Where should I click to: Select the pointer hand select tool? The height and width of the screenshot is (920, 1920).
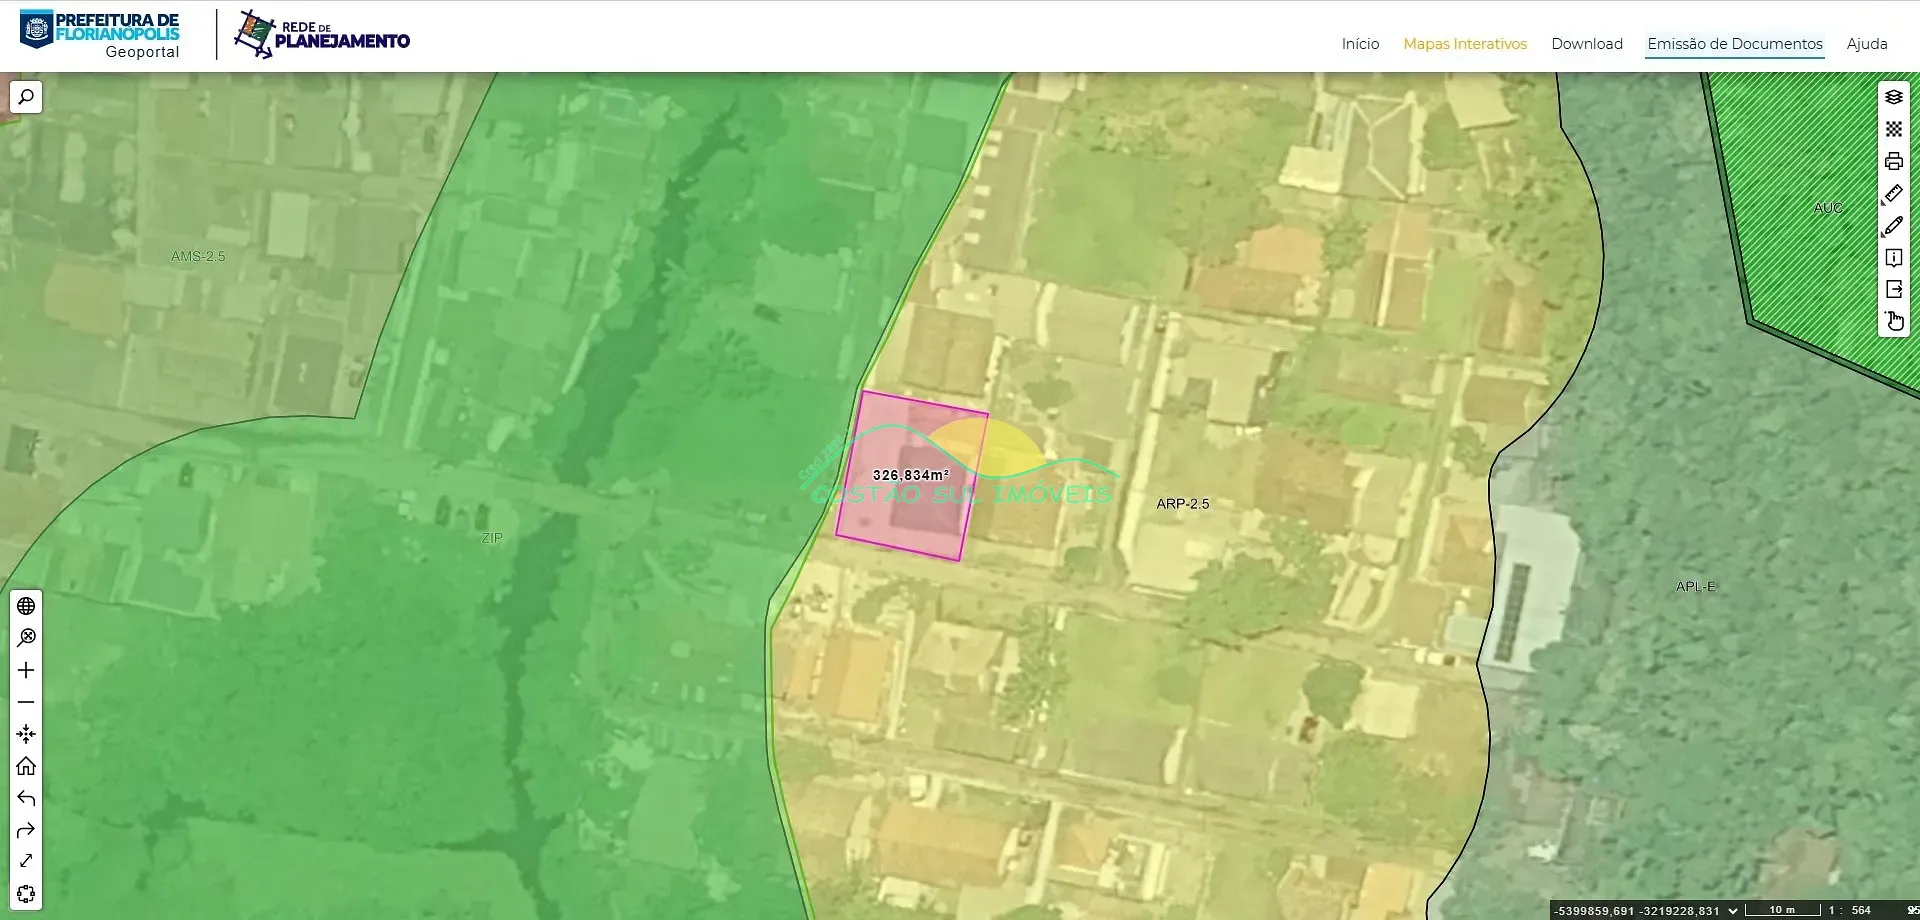click(1894, 321)
